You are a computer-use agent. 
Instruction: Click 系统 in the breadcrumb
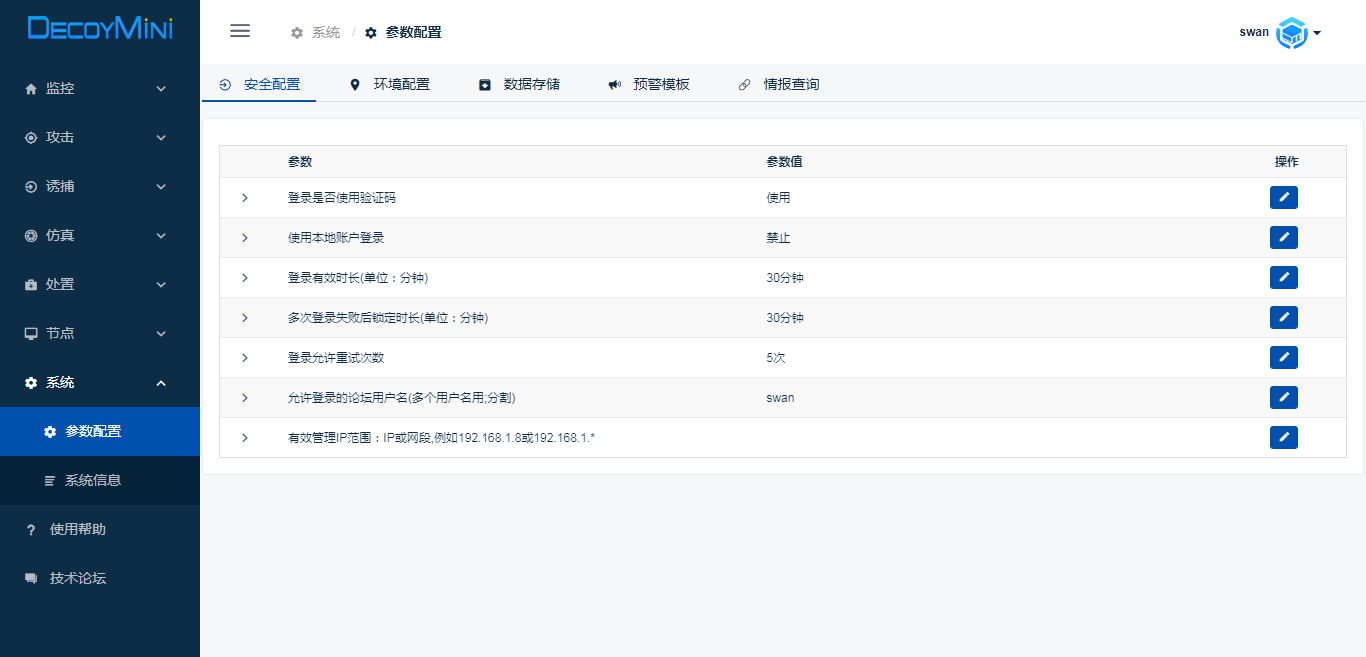point(325,32)
